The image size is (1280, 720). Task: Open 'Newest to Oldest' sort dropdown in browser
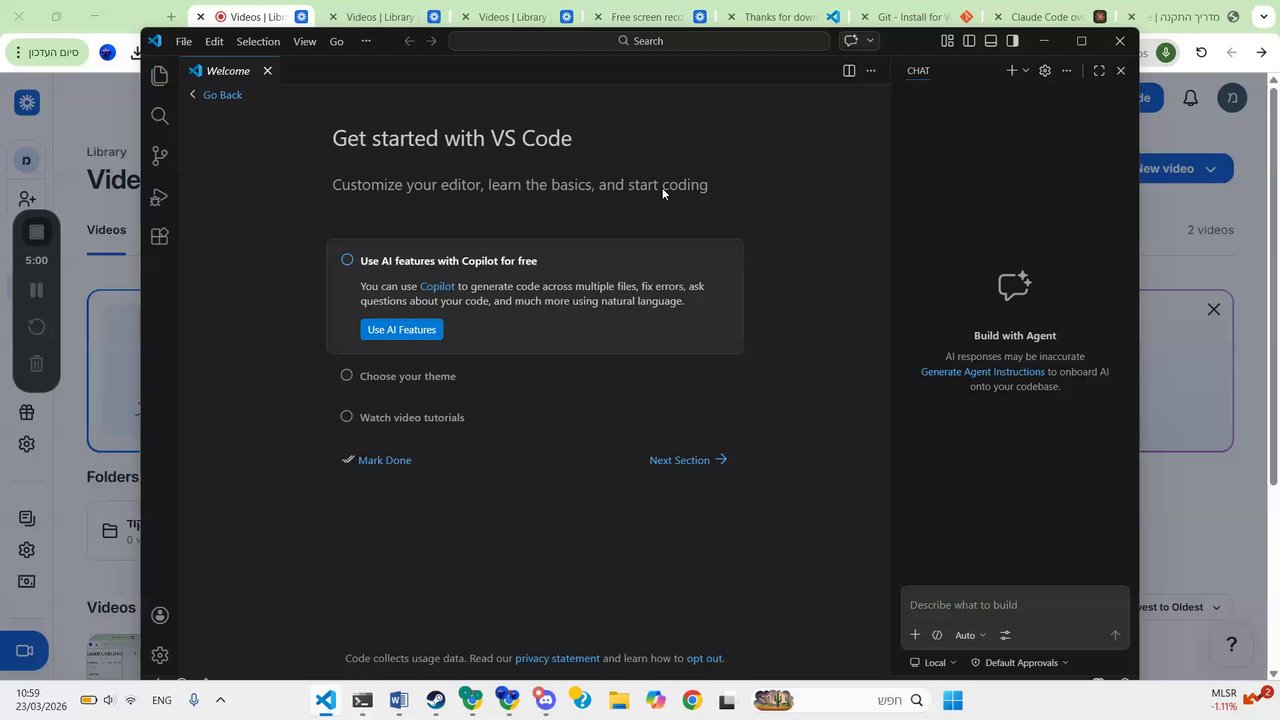1183,607
